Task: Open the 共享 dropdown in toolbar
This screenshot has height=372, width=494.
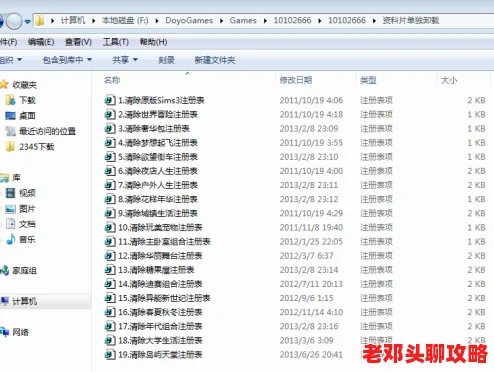Action: [x=125, y=60]
